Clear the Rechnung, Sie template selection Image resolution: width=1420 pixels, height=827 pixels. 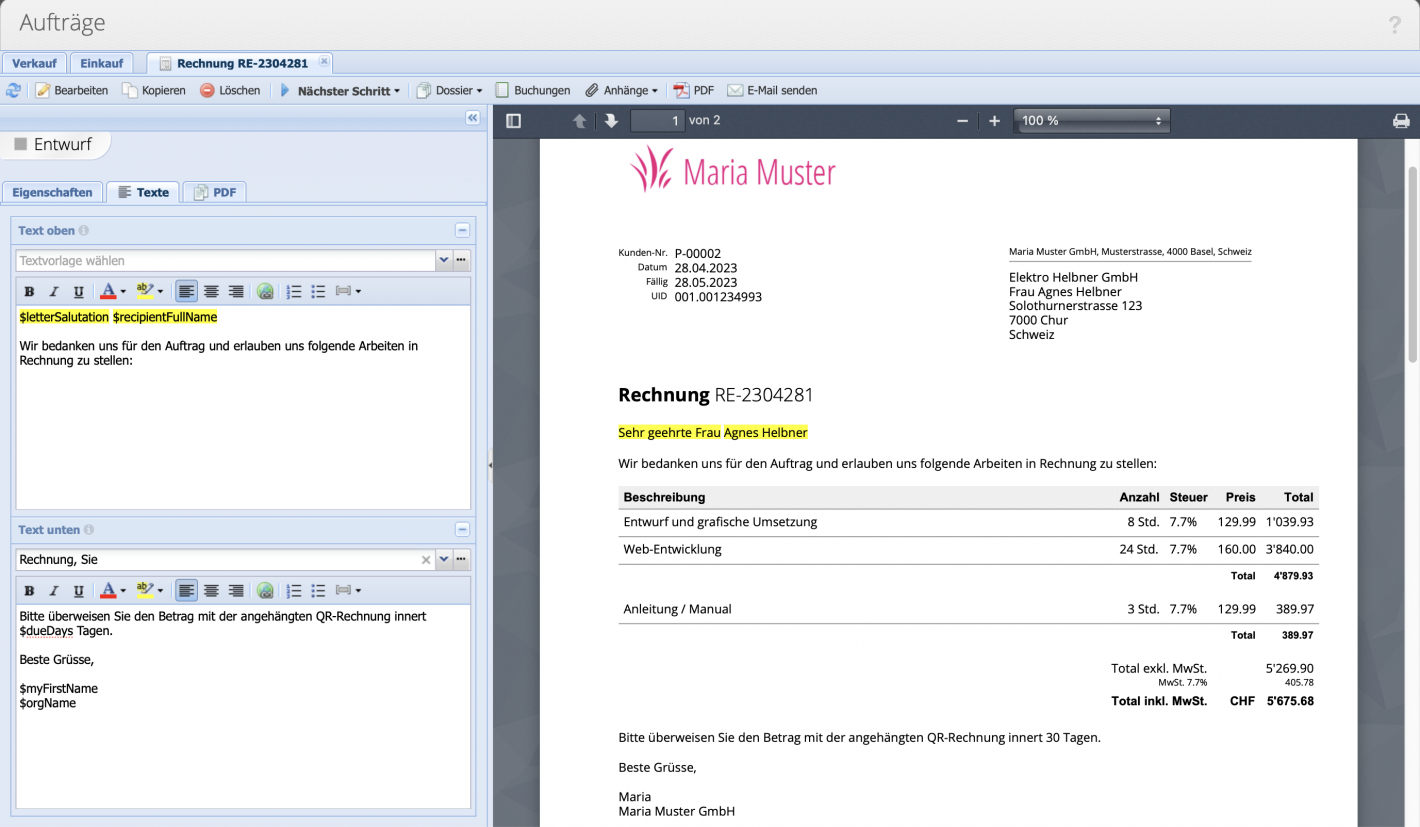point(425,559)
